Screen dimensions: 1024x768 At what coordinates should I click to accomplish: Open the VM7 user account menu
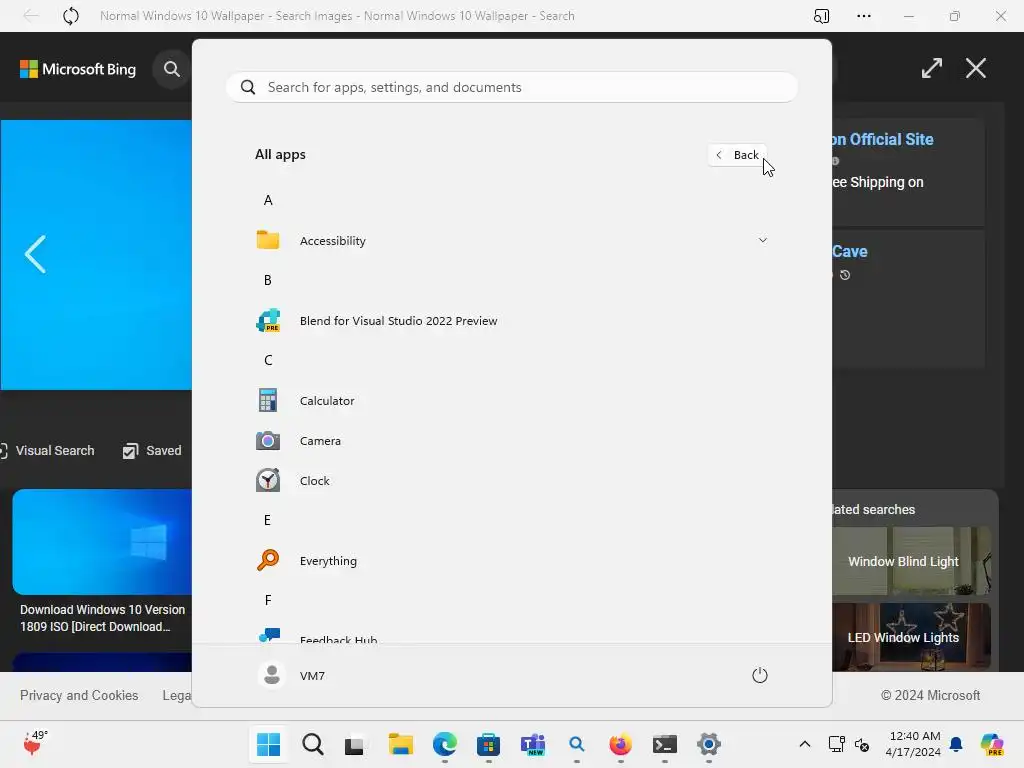coord(291,675)
